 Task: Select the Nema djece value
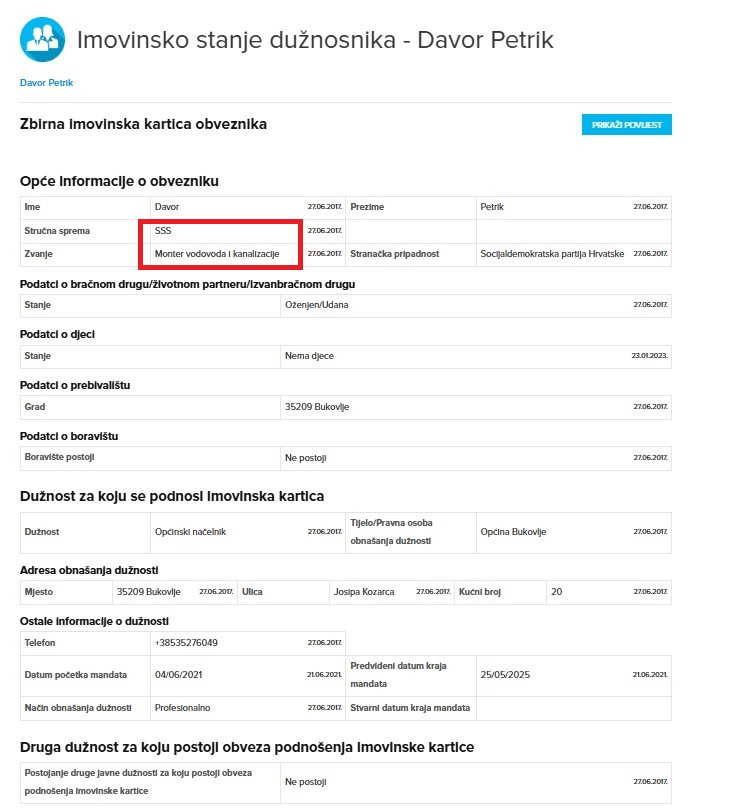[309, 356]
